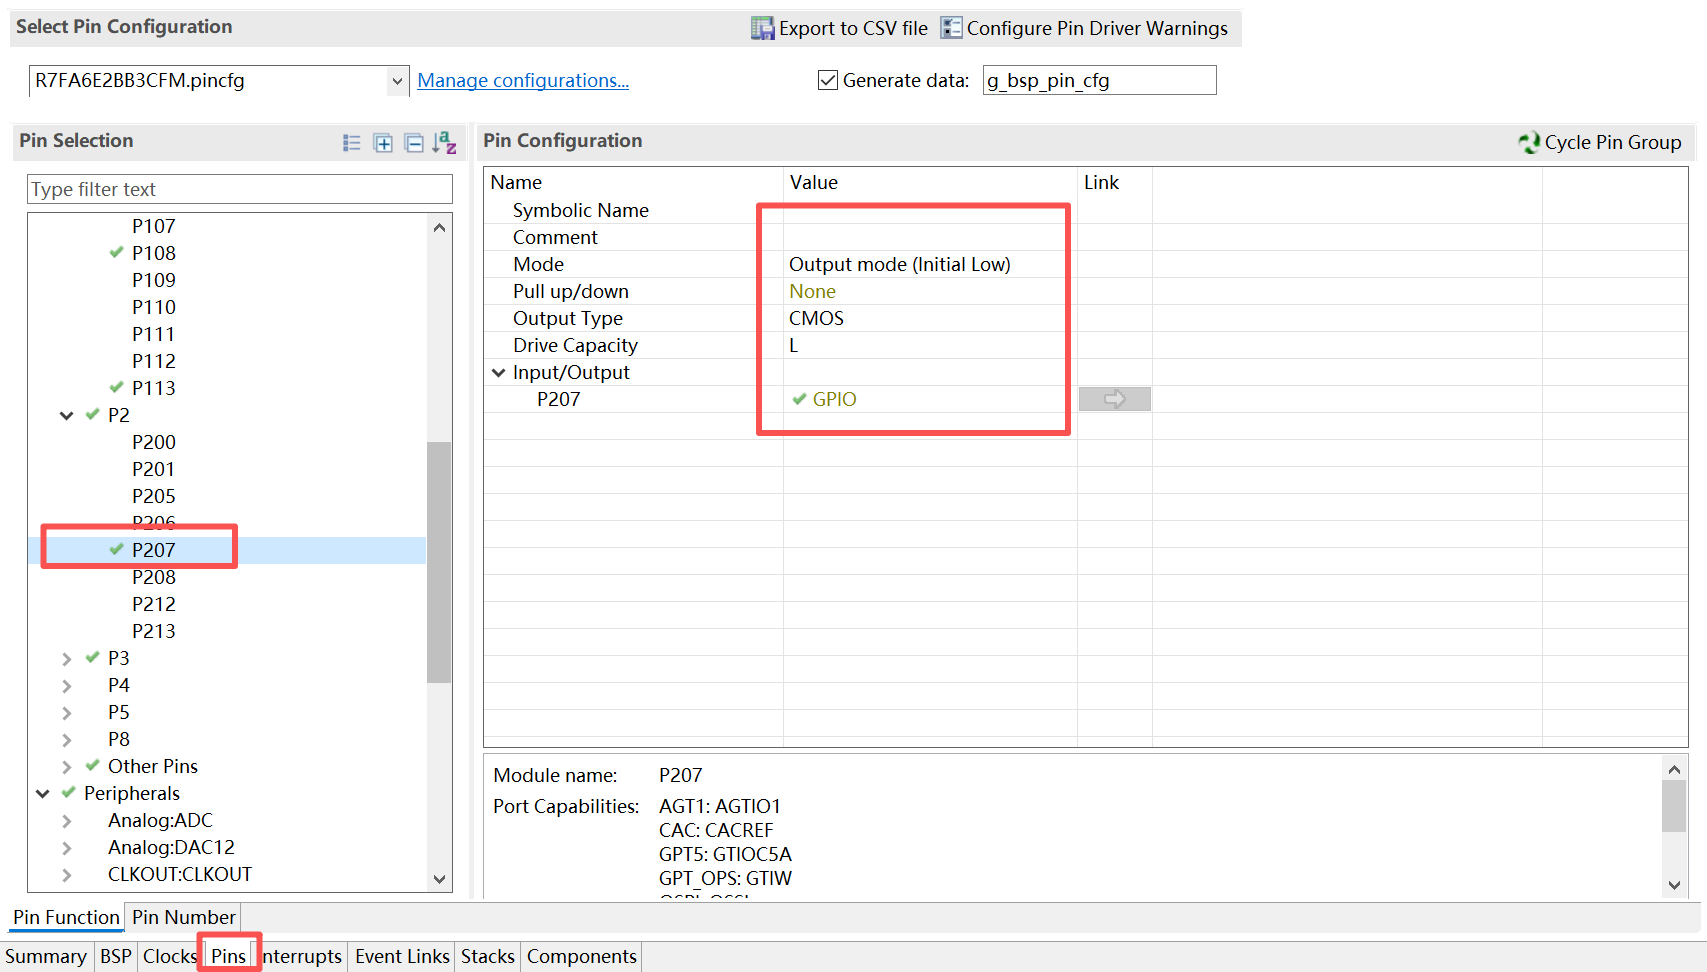1707x972 pixels.
Task: Click the P207 link arrow button
Action: pyautogui.click(x=1115, y=399)
